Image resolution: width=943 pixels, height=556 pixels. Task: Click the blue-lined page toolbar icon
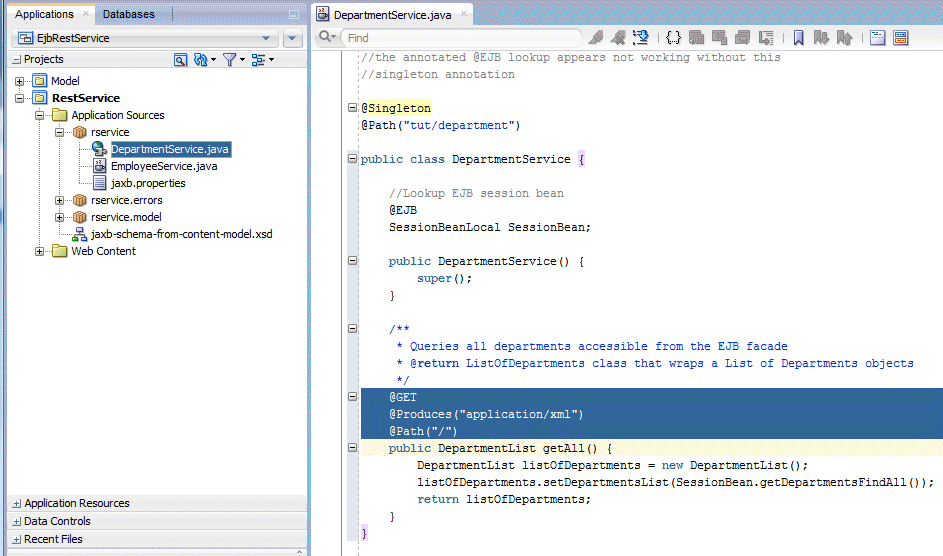[x=877, y=38]
